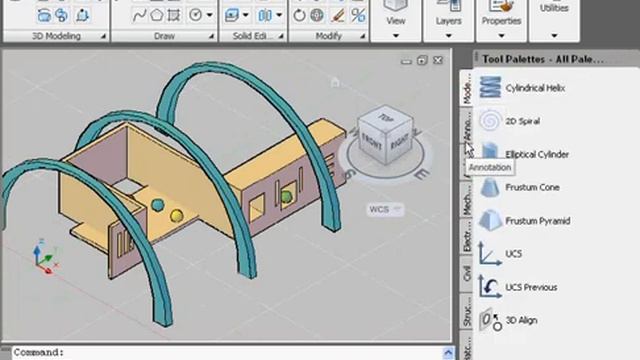Switch to the Mechanical palette tab
The image size is (640, 360).
(467, 200)
